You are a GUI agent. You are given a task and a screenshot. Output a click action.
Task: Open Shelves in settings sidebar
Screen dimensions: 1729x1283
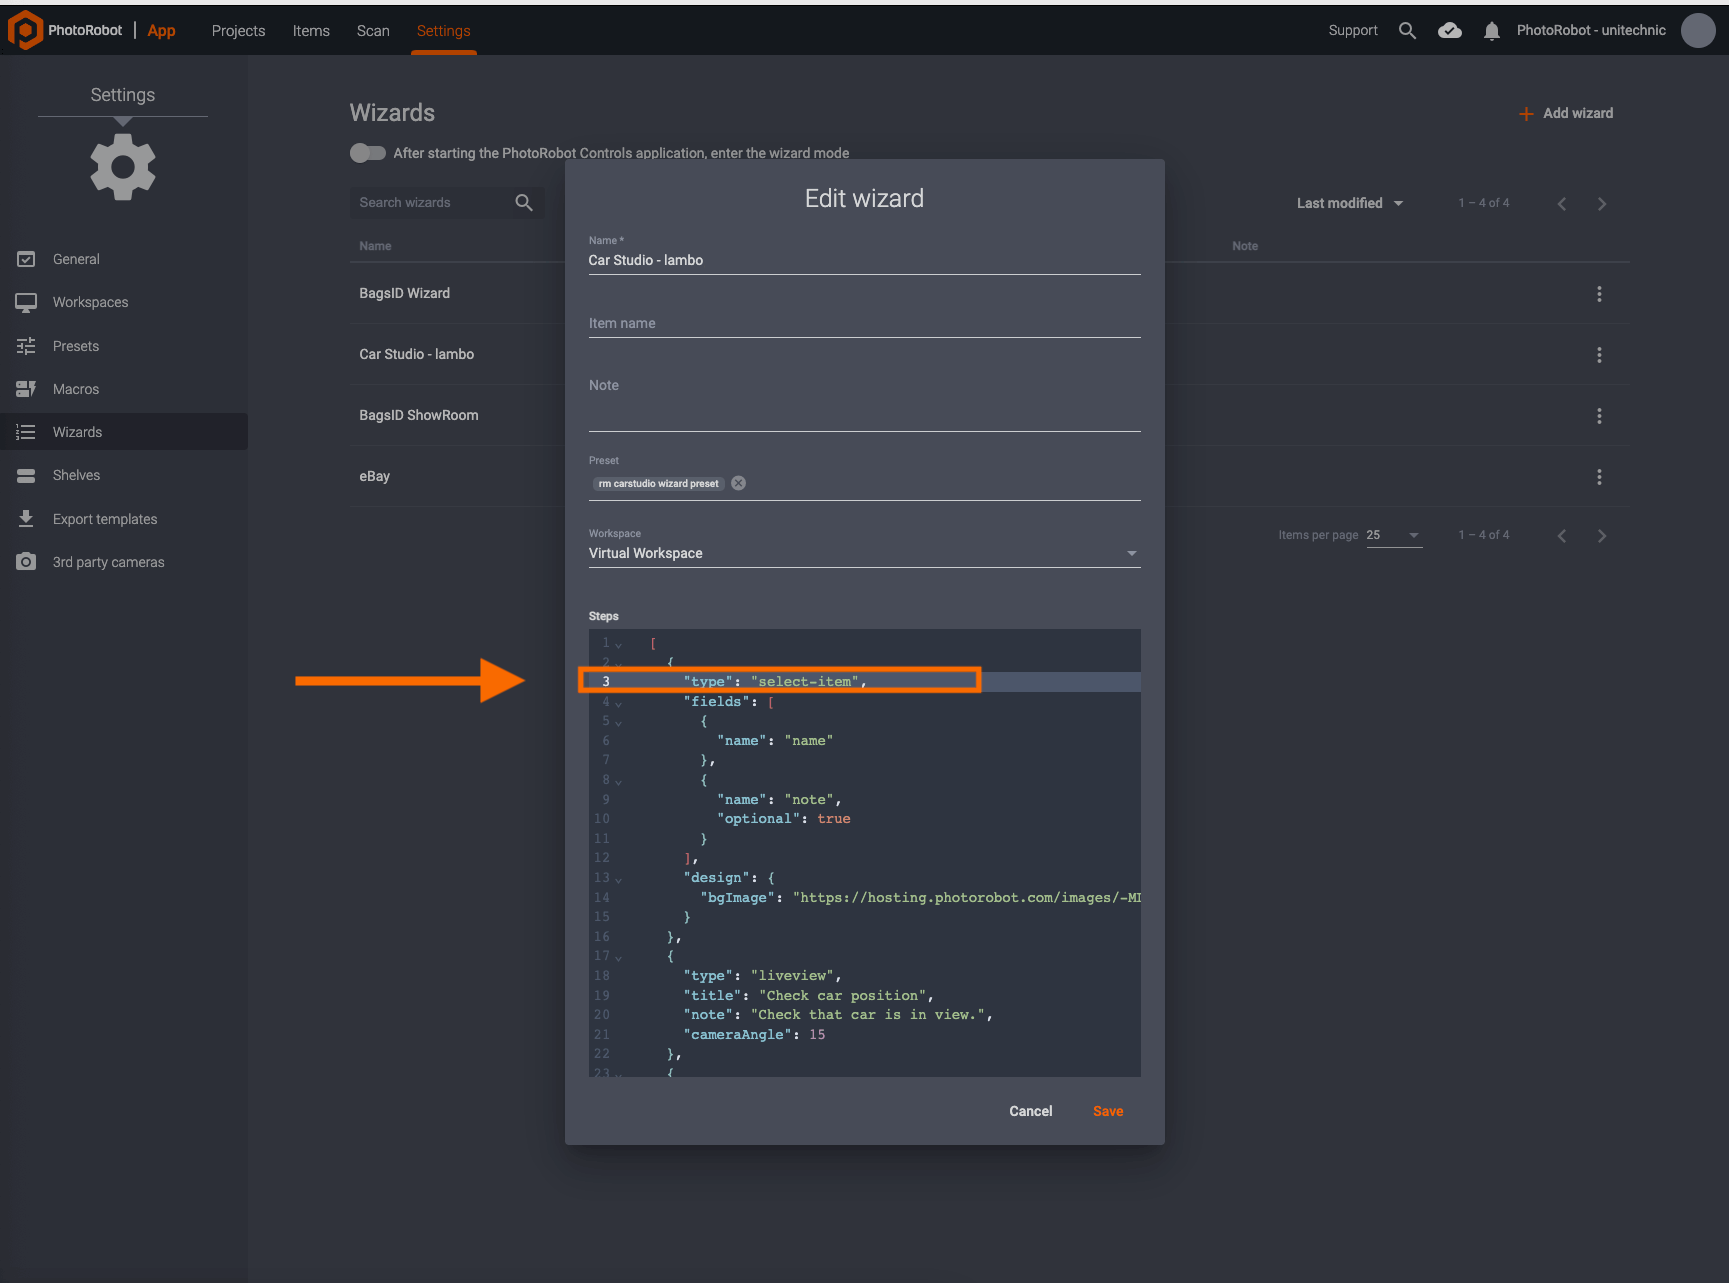(76, 475)
